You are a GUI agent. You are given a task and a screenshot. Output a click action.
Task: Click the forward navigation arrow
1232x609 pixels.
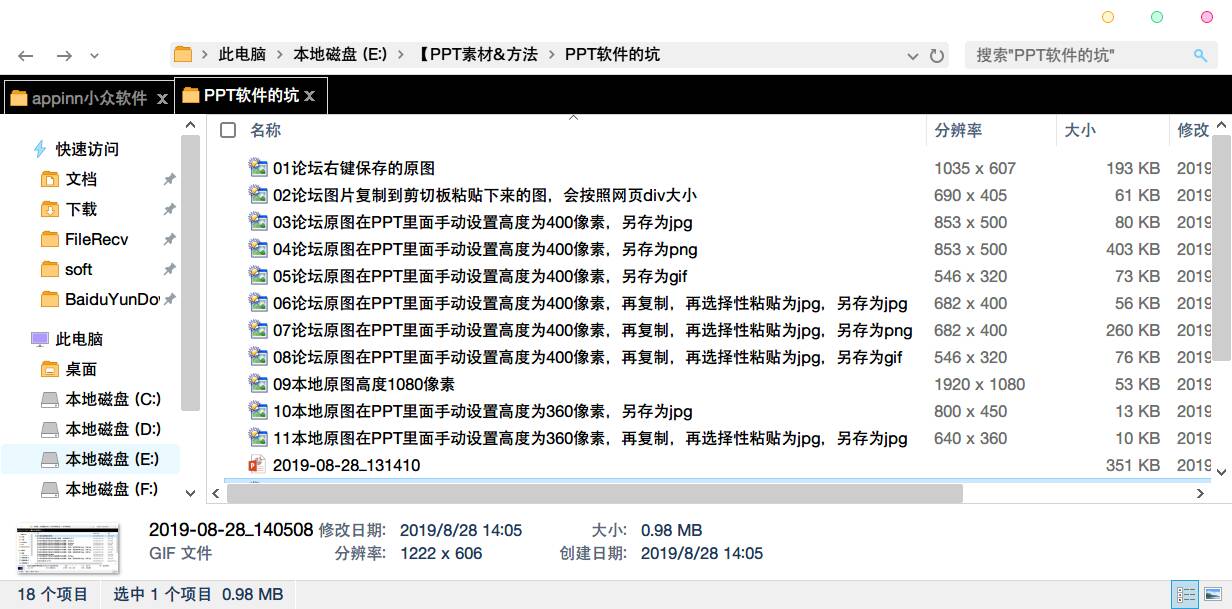pos(64,56)
